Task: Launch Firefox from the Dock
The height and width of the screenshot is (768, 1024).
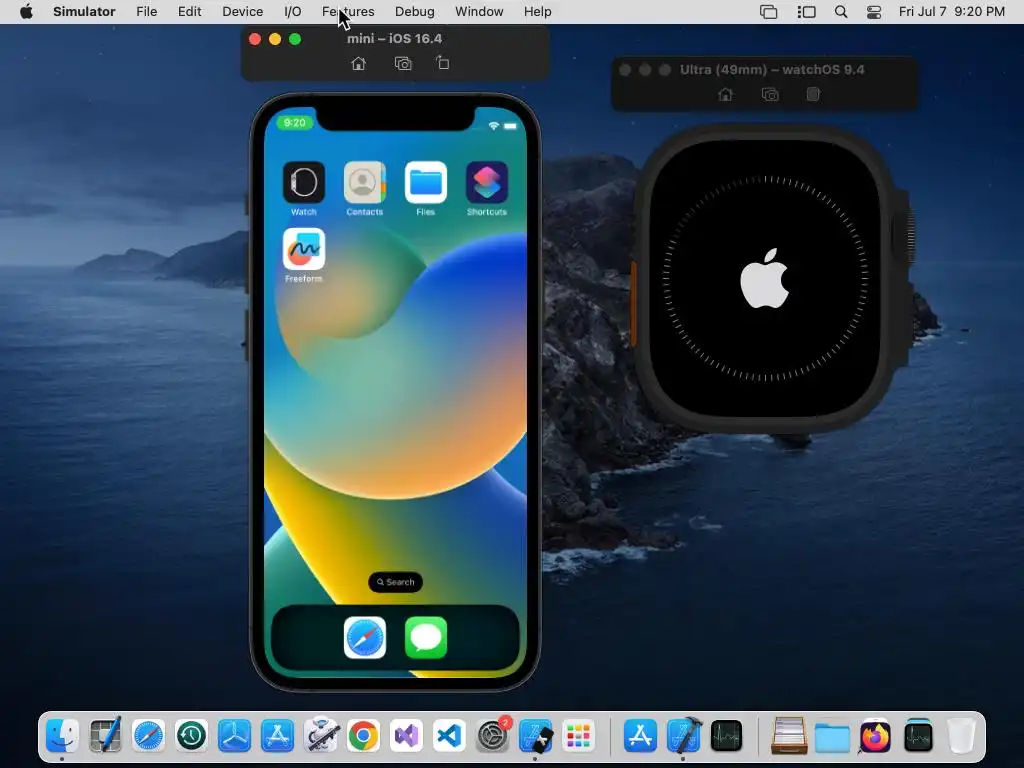Action: (x=875, y=736)
